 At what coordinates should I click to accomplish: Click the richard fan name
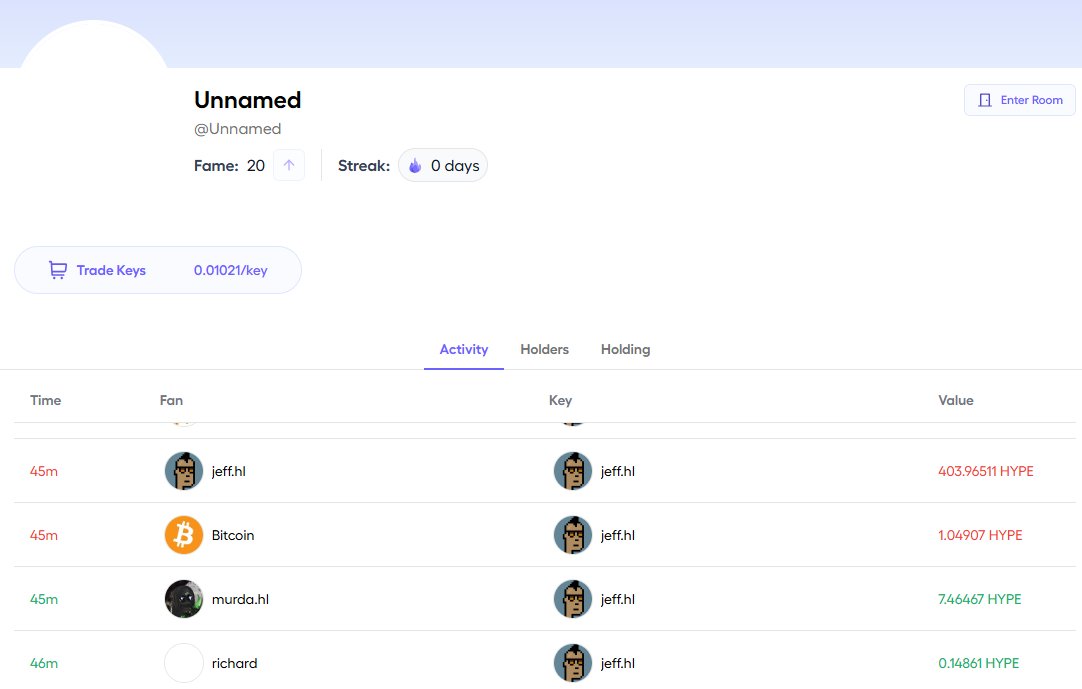tap(235, 663)
